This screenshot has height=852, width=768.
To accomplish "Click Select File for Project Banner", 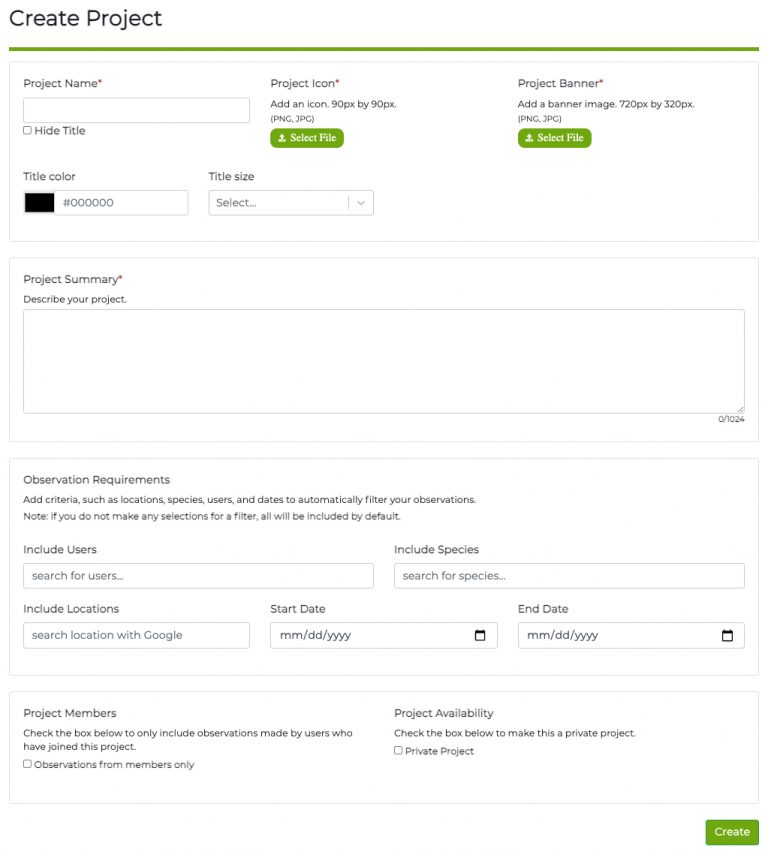I will pyautogui.click(x=554, y=138).
